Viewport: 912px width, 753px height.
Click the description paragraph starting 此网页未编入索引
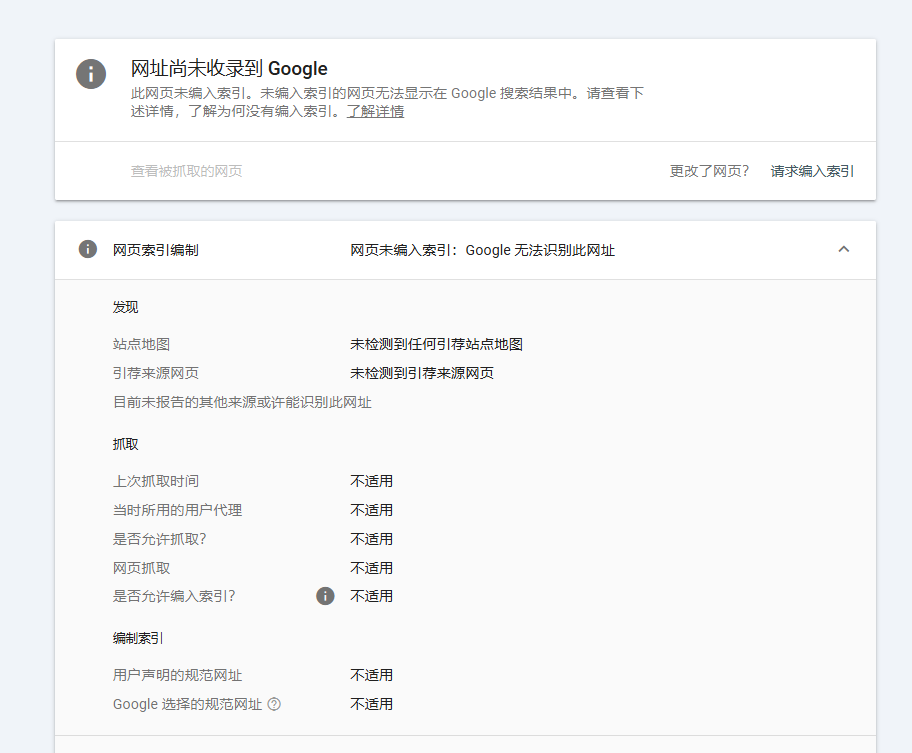pos(387,102)
